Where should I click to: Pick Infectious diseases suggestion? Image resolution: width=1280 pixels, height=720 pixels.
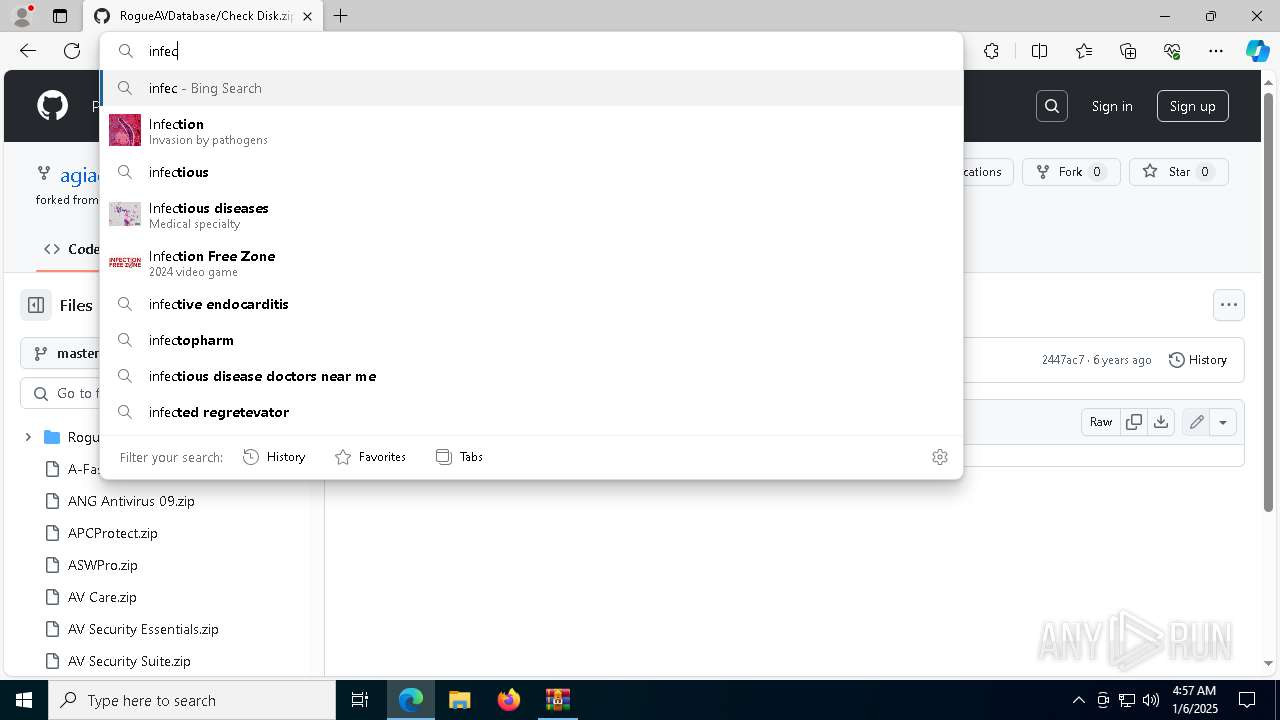531,214
